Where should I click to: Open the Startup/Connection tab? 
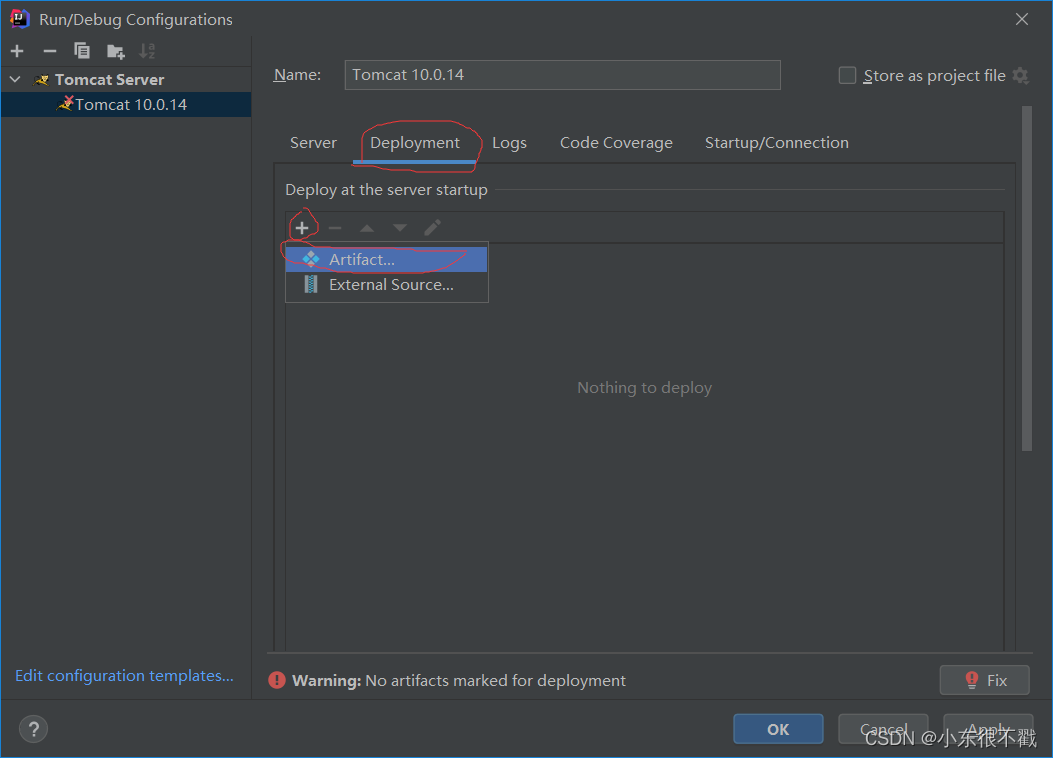[x=776, y=143]
